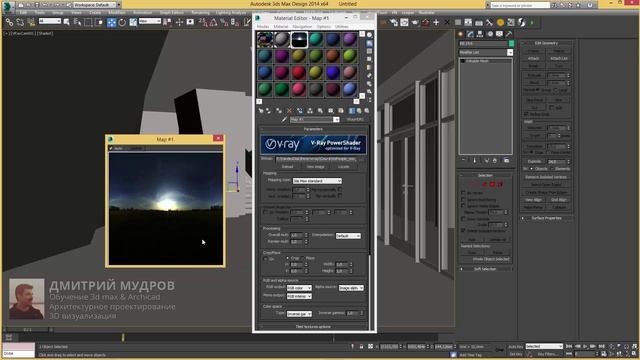Screen dimensions: 640x360
Task: Click Select and Link toolbar icon
Action: pyautogui.click(x=9, y=22)
